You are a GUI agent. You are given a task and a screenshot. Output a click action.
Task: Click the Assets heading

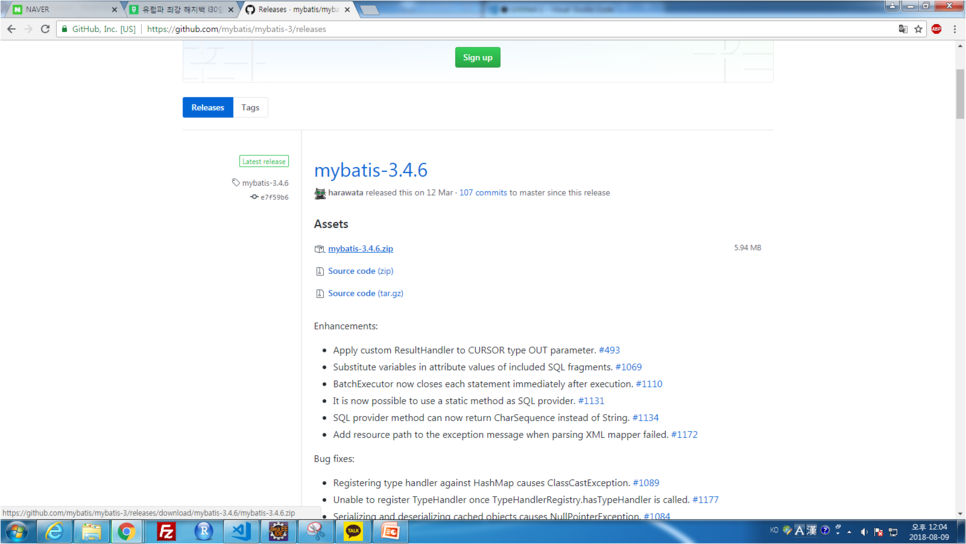[x=331, y=224]
